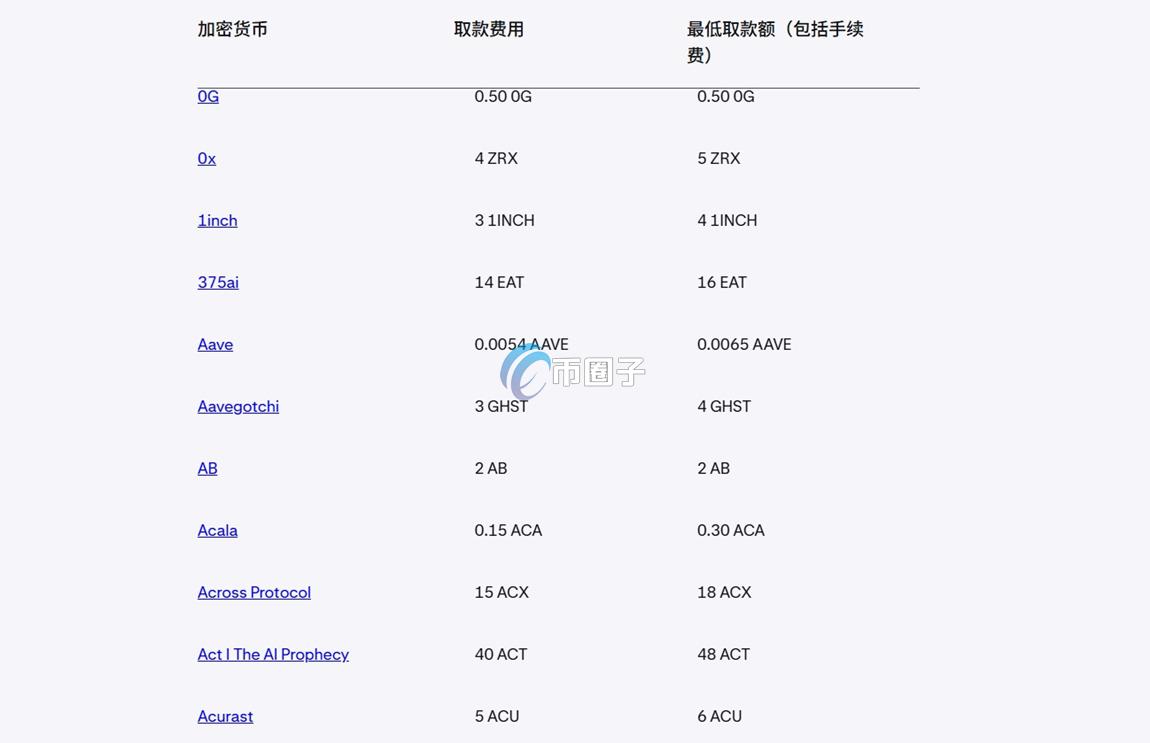The width and height of the screenshot is (1150, 743).
Task: Open the 0x cryptocurrency link
Action: [x=206, y=158]
